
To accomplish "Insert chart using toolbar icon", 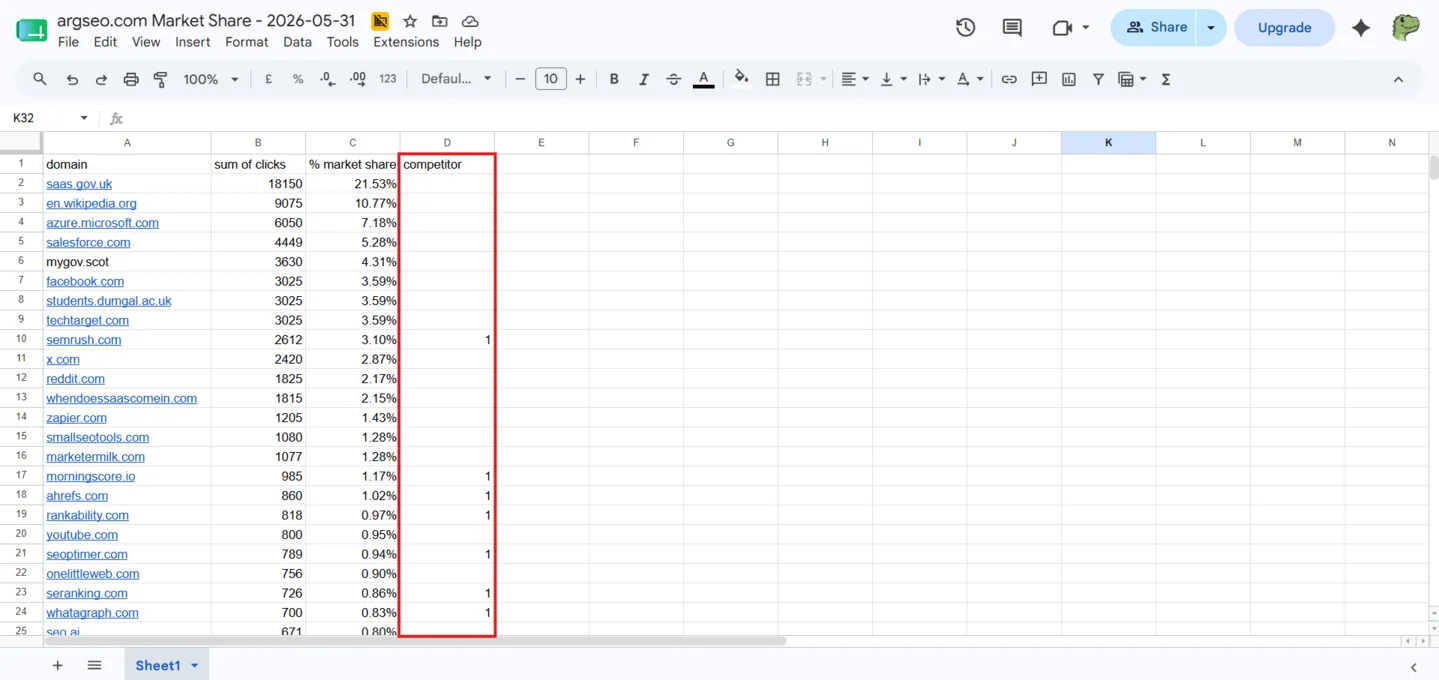I will point(1069,79).
